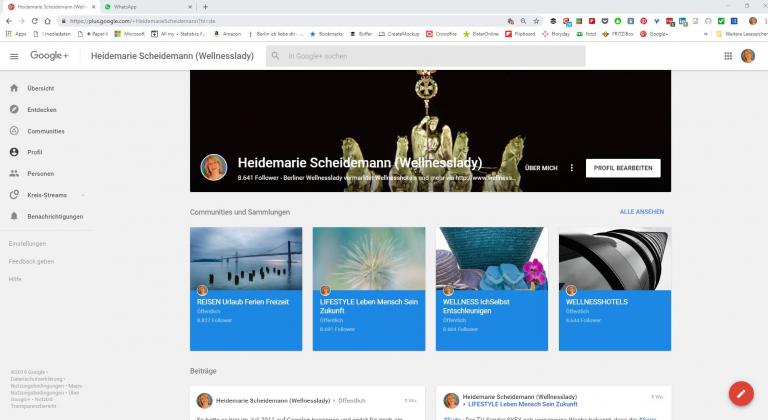Open the REISEN Urlaub Ferien Freizeit collection
Image resolution: width=768 pixels, height=420 pixels.
(246, 288)
